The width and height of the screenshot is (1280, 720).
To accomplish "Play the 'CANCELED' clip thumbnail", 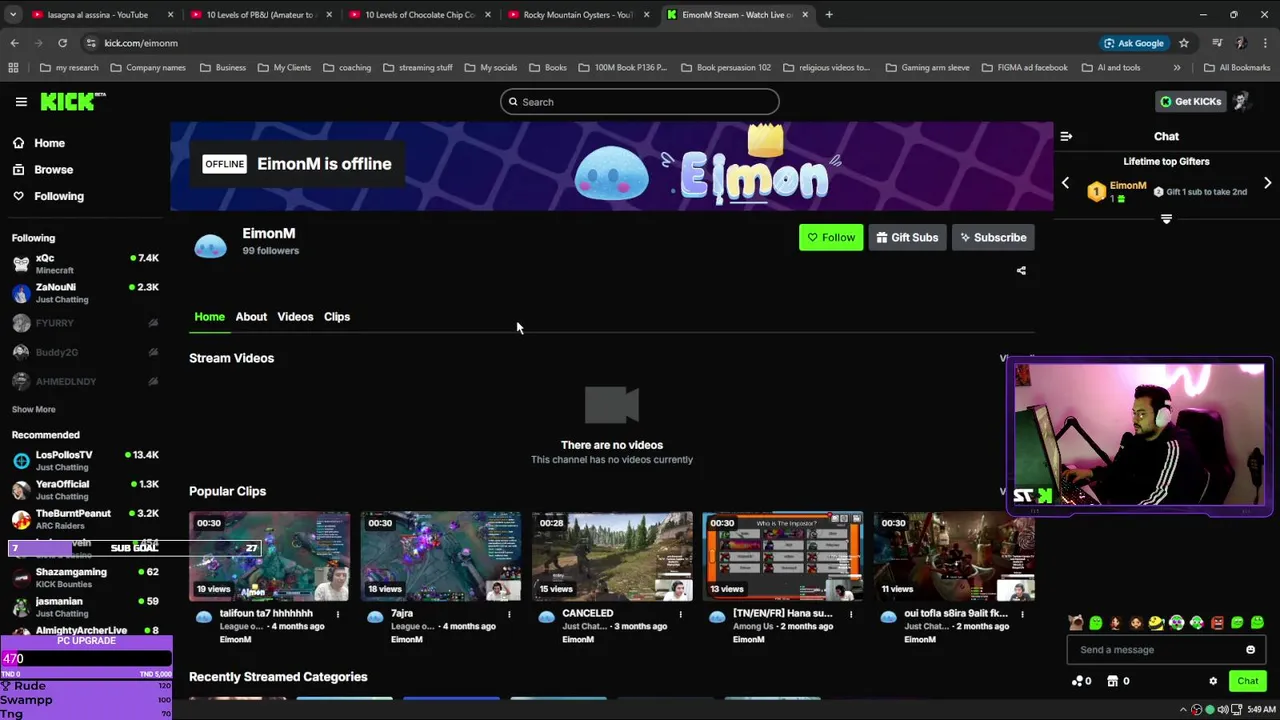I will 612,556.
